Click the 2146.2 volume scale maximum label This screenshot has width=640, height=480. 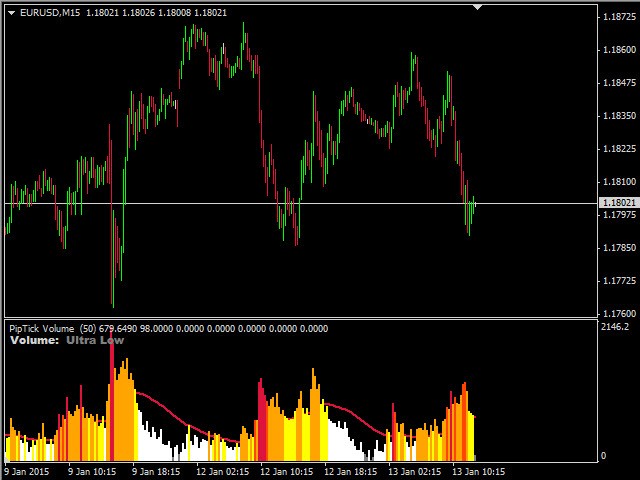[x=615, y=327]
